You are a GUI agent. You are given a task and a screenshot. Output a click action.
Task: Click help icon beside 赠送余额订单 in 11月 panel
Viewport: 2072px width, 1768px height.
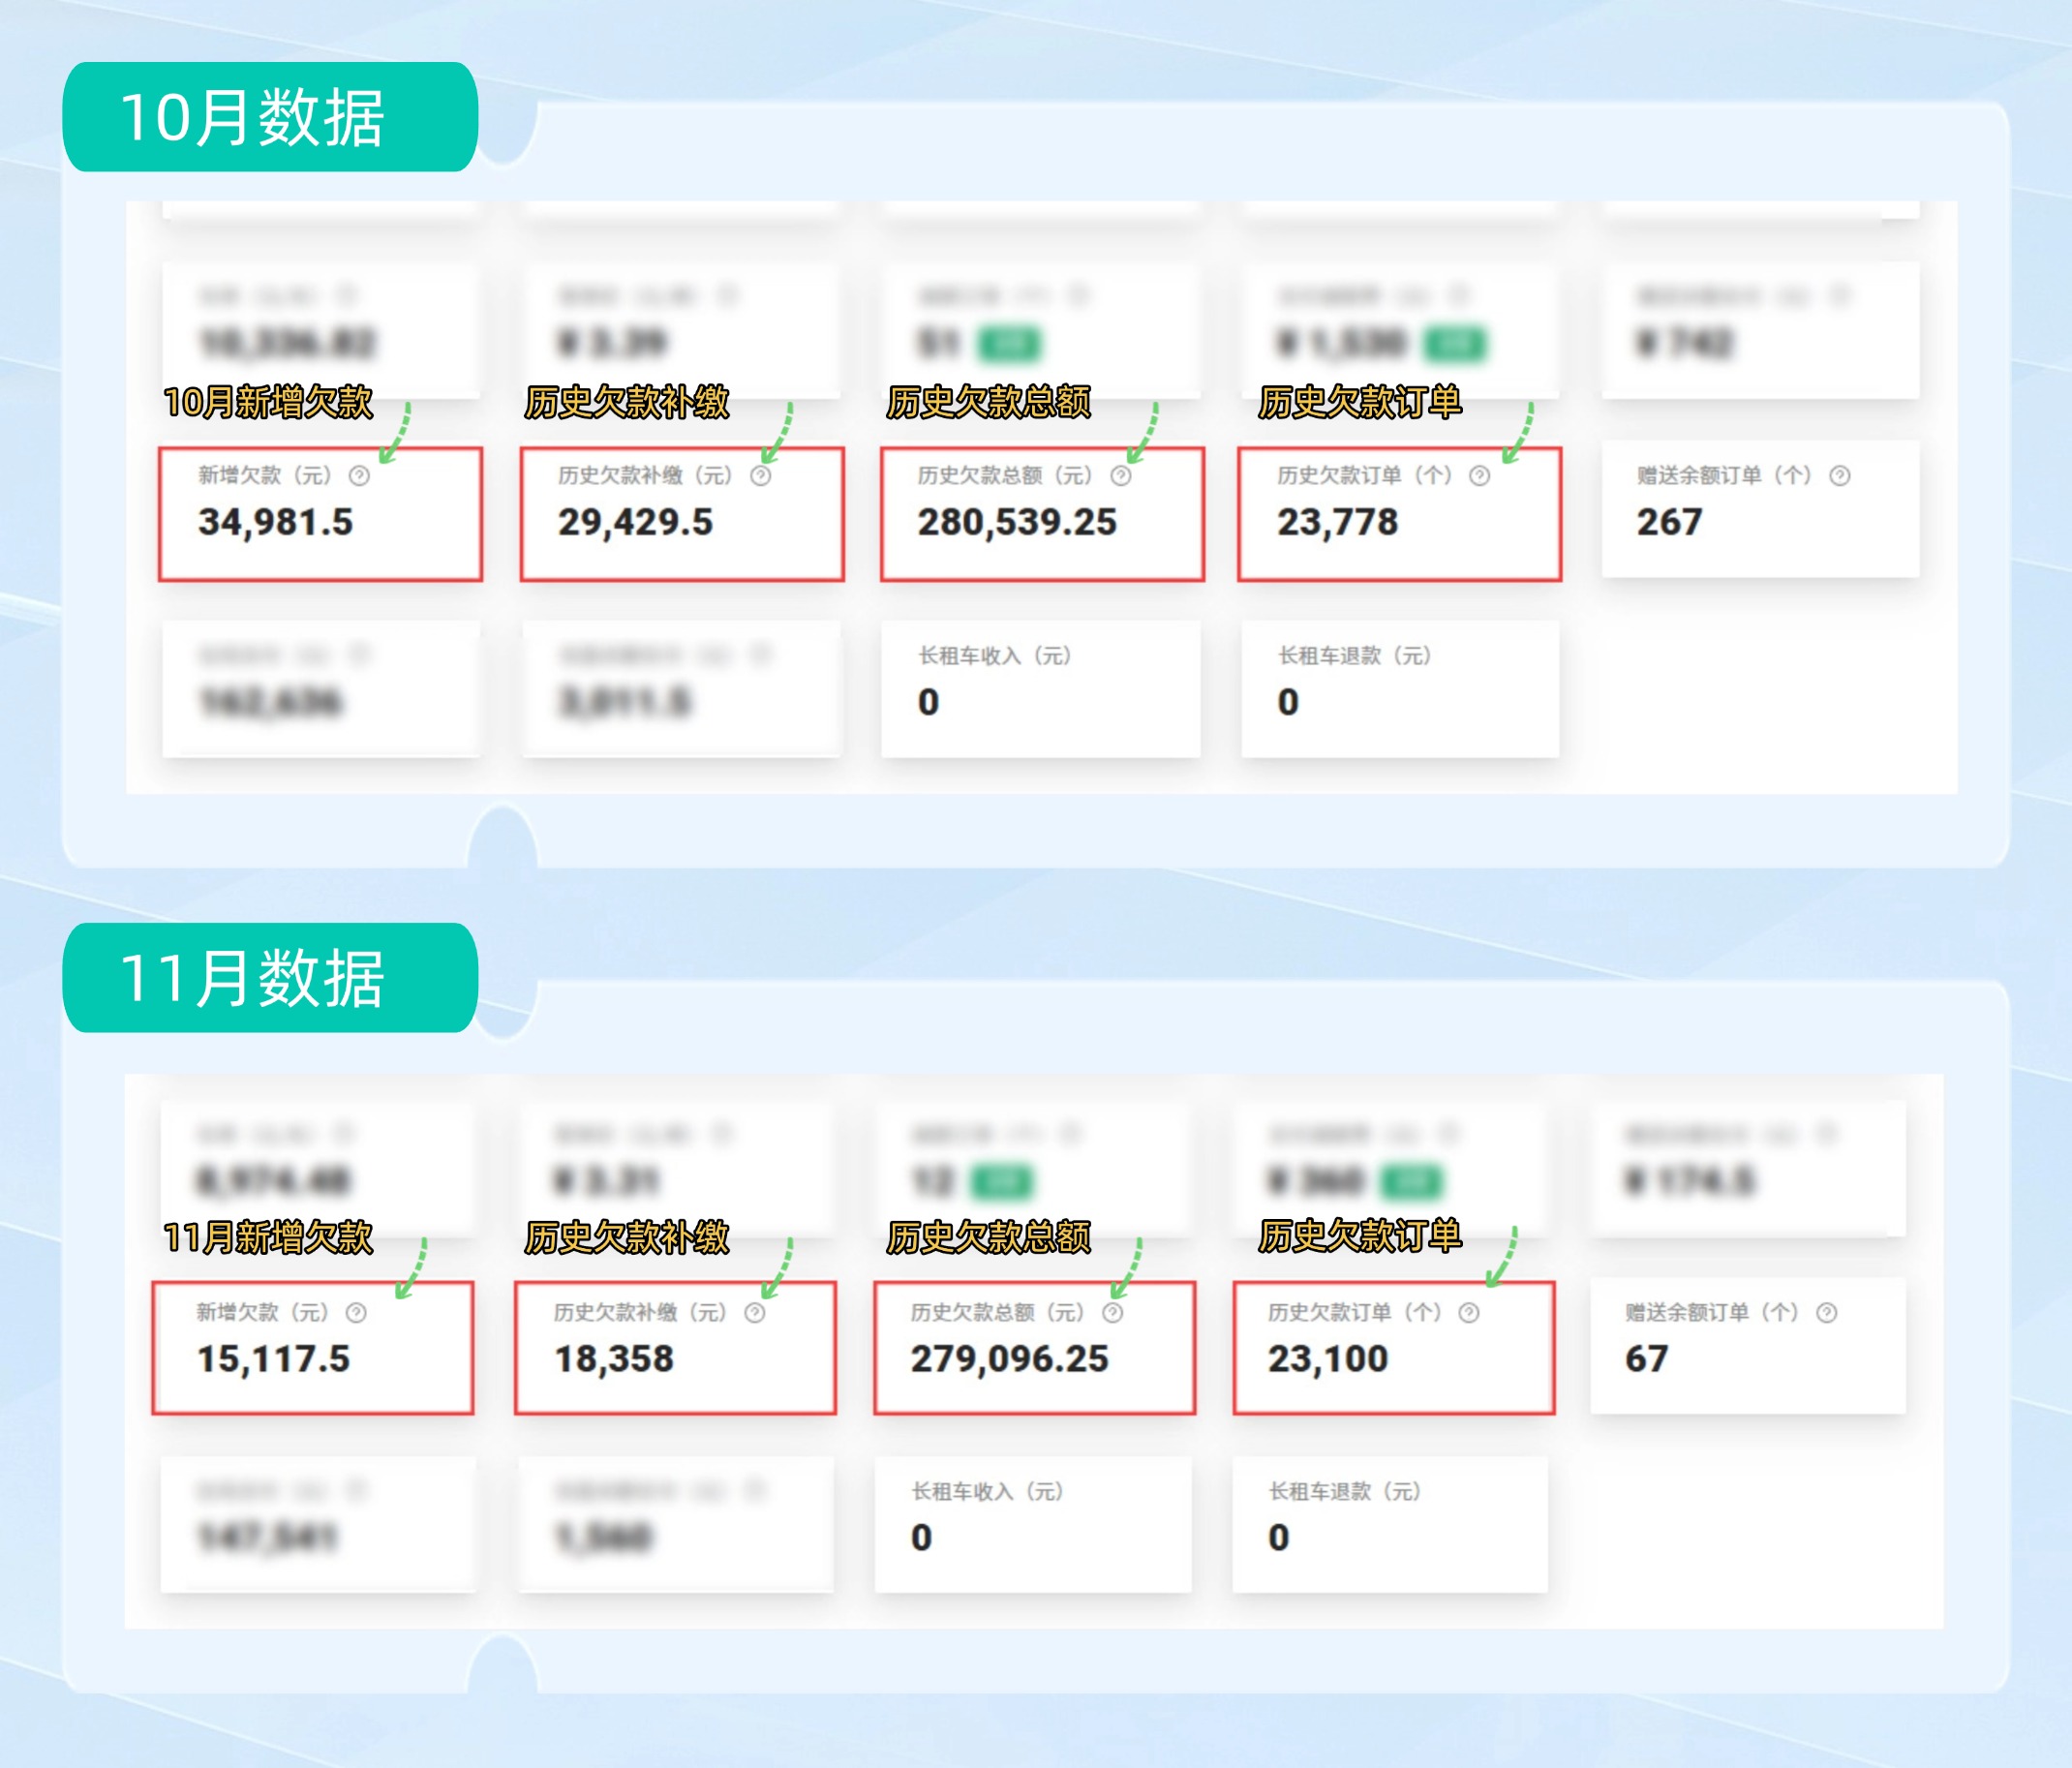point(1826,1313)
